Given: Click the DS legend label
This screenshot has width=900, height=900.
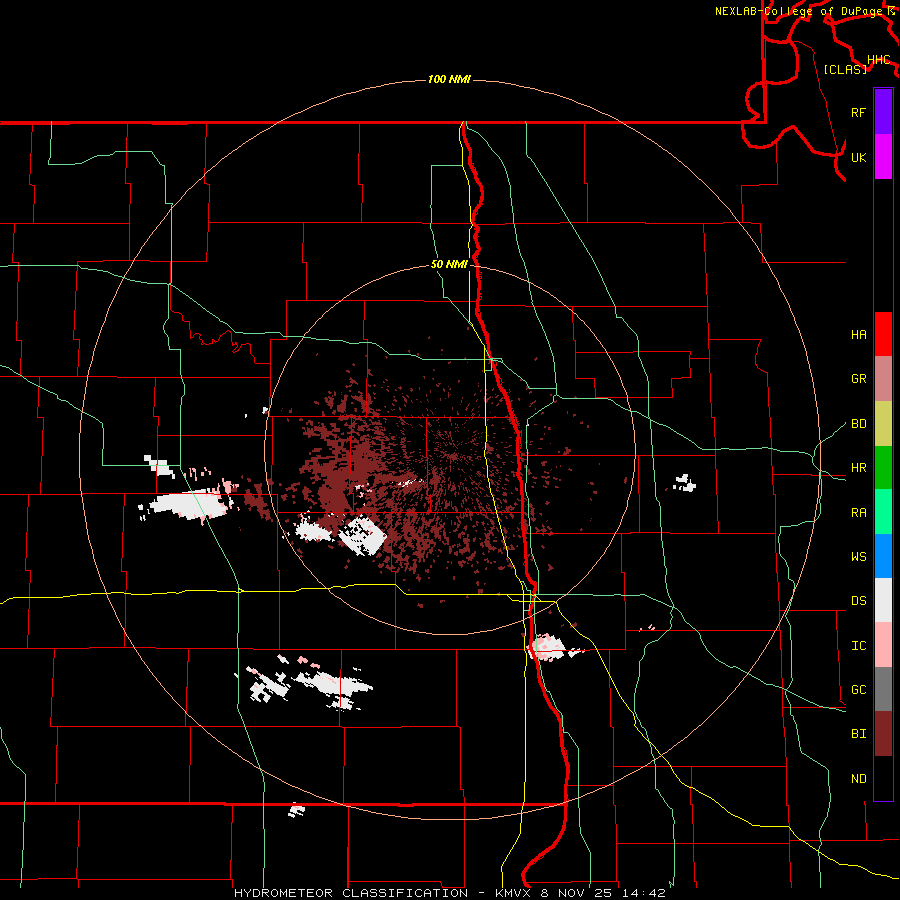Looking at the screenshot, I should click(858, 601).
